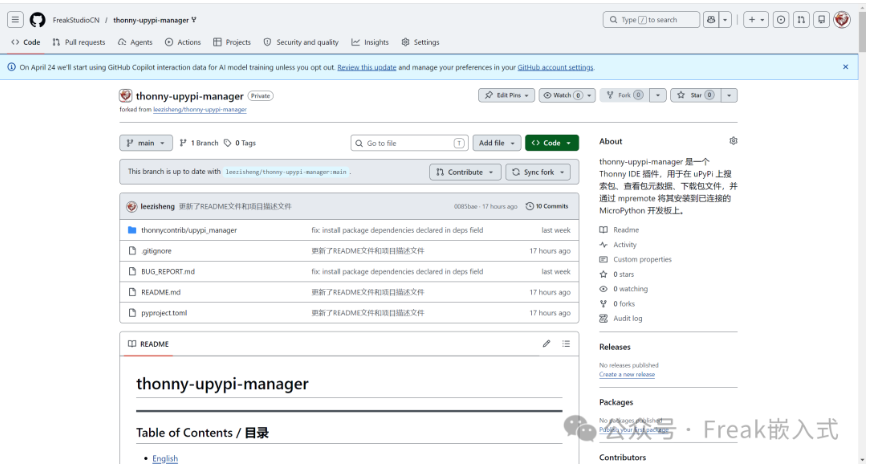View the 0 stars link
This screenshot has width=870, height=474.
point(616,275)
